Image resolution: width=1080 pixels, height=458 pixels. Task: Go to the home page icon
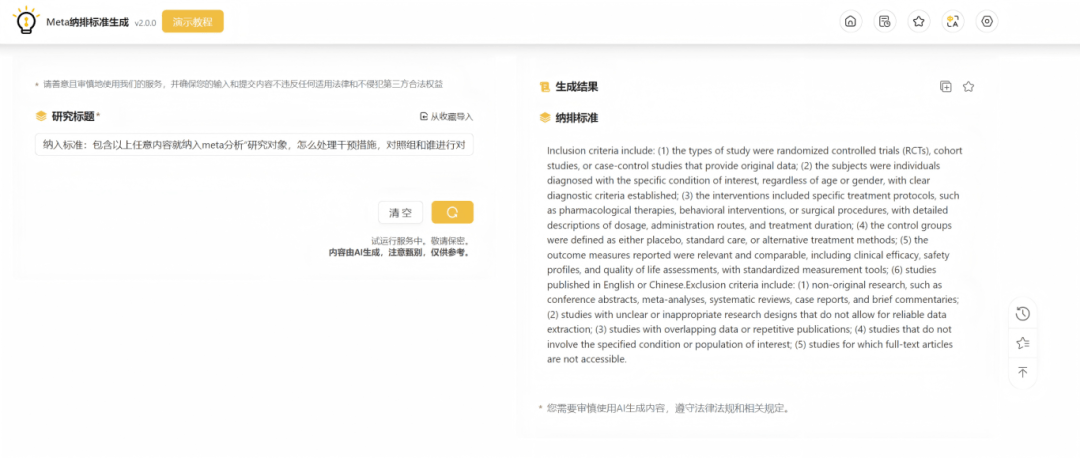tap(850, 21)
